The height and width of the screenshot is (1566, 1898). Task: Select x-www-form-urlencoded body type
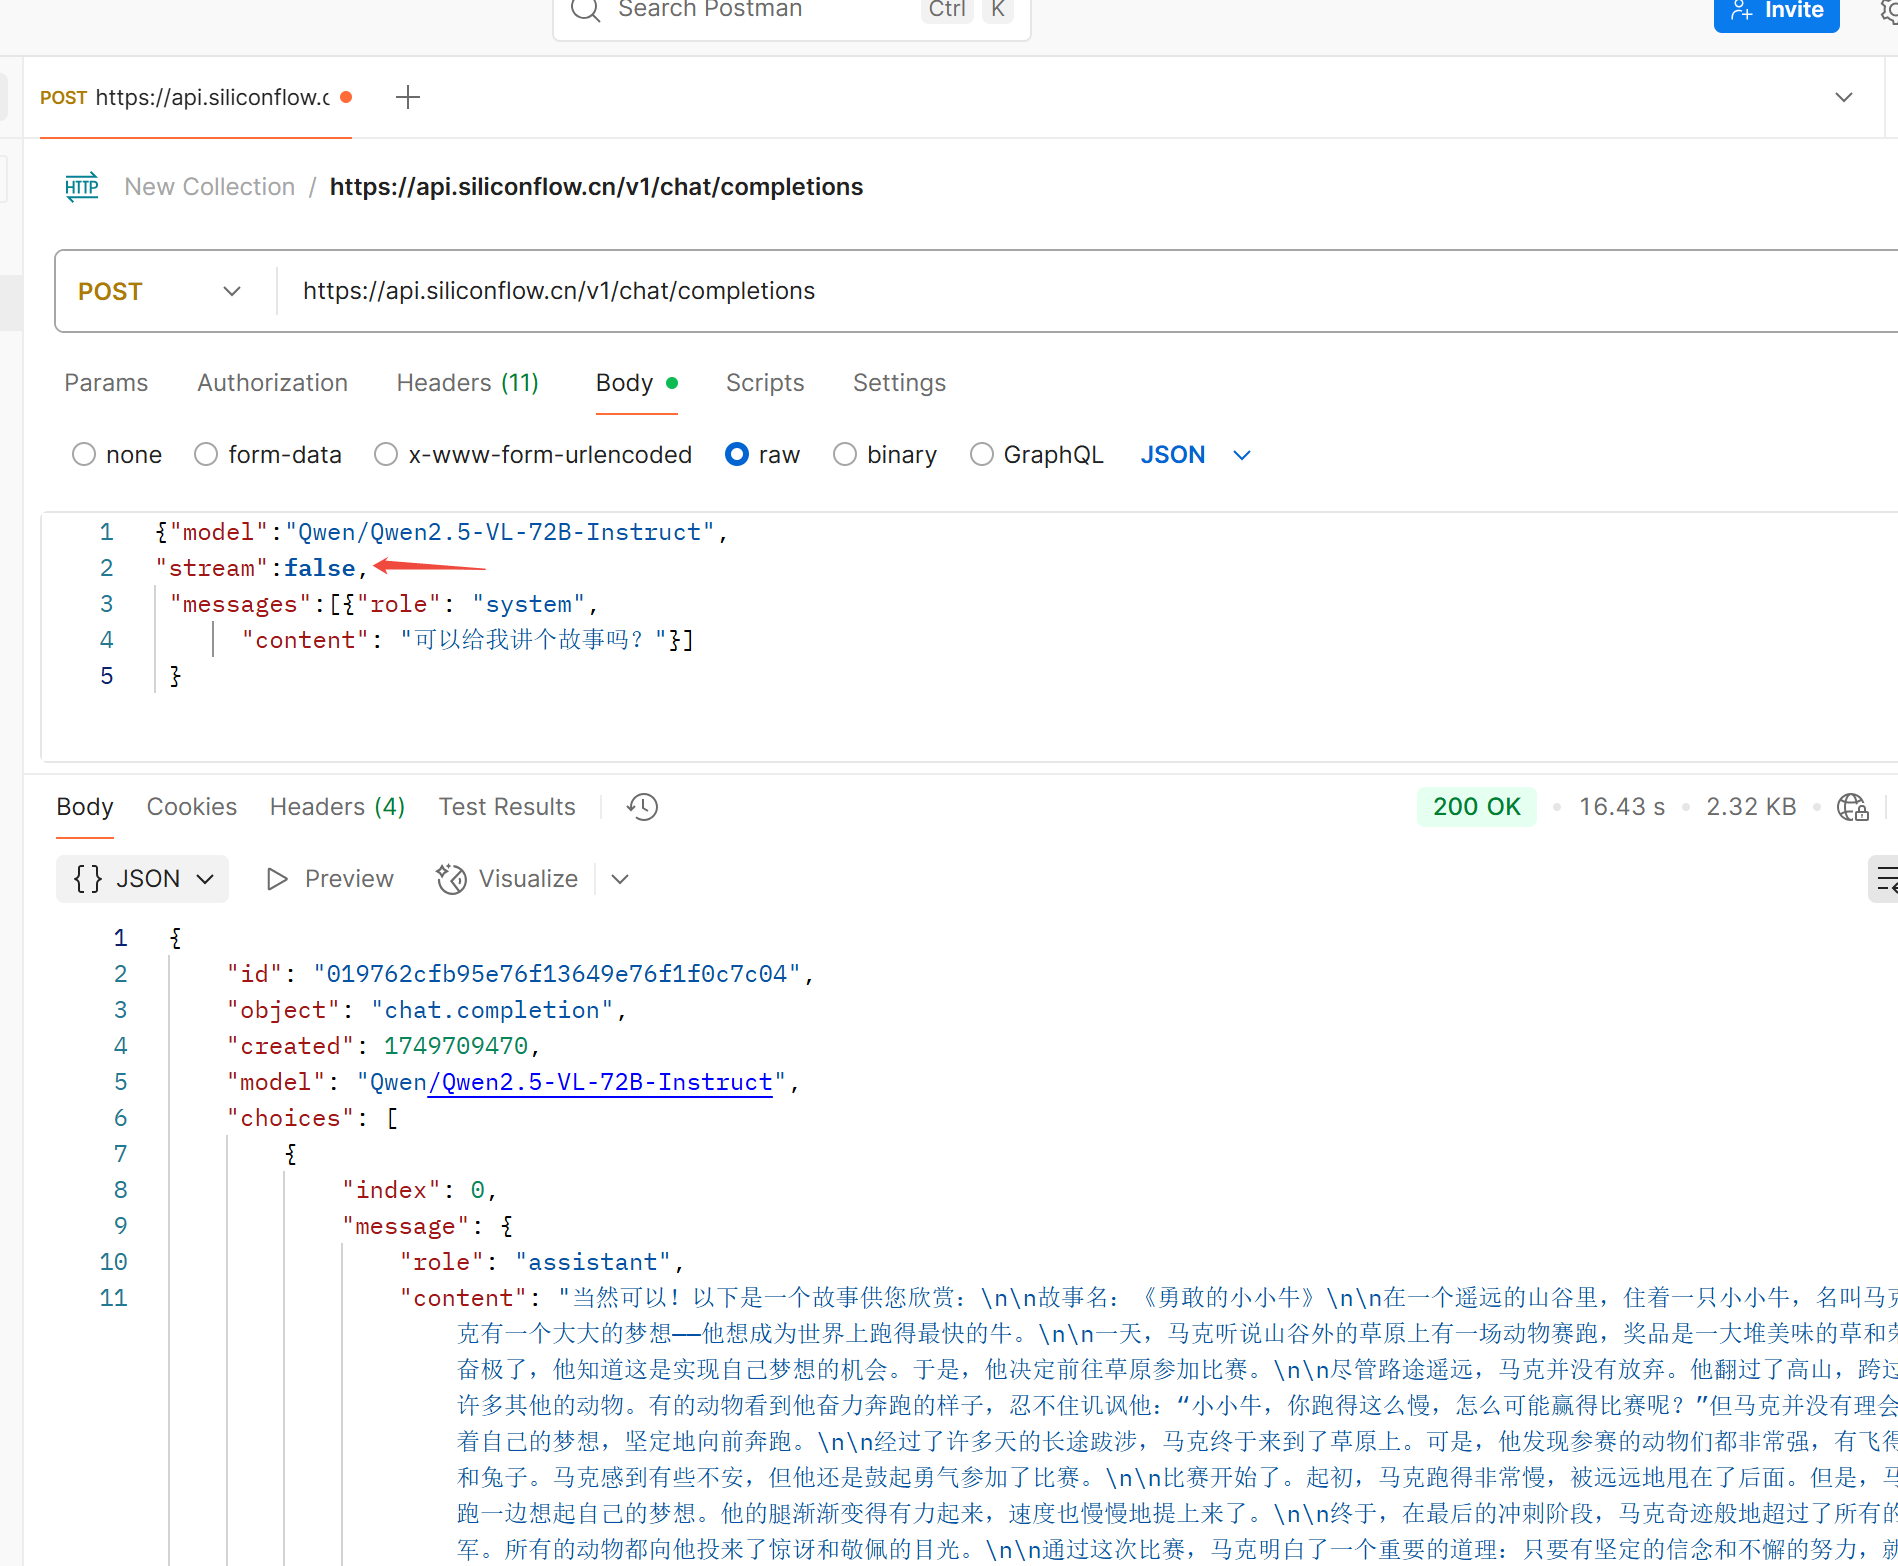pos(386,455)
